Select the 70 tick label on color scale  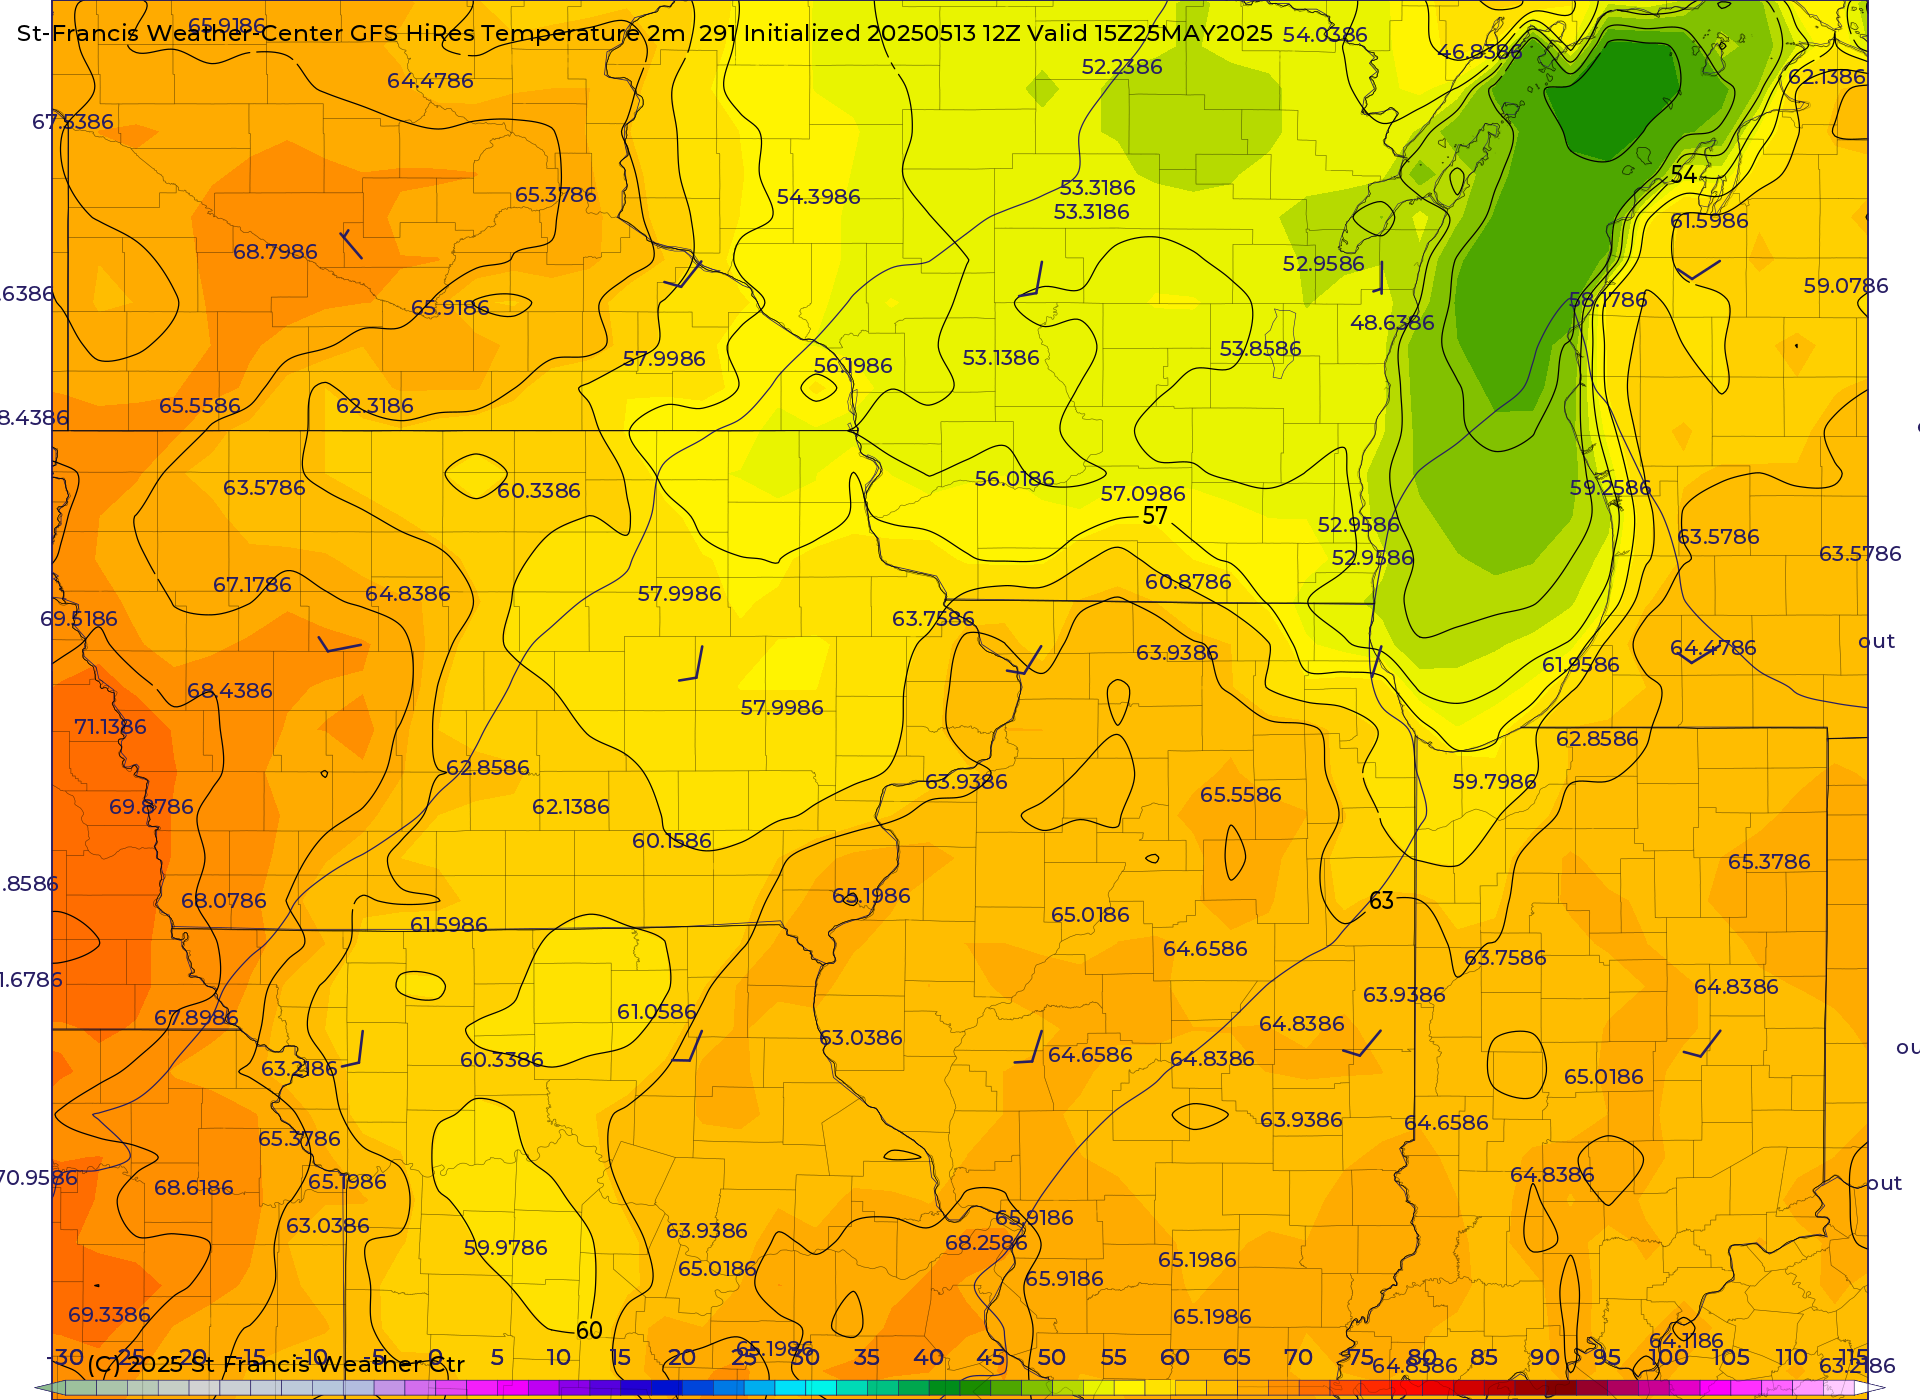(1298, 1357)
